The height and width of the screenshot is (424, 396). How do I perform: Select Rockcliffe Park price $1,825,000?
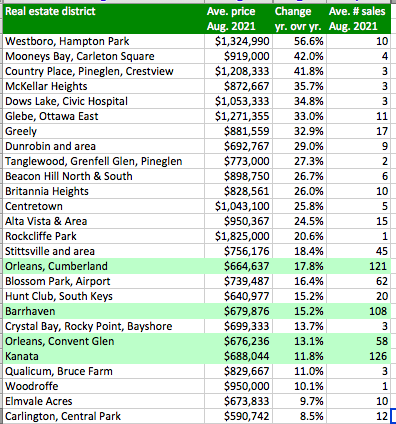coord(238,236)
